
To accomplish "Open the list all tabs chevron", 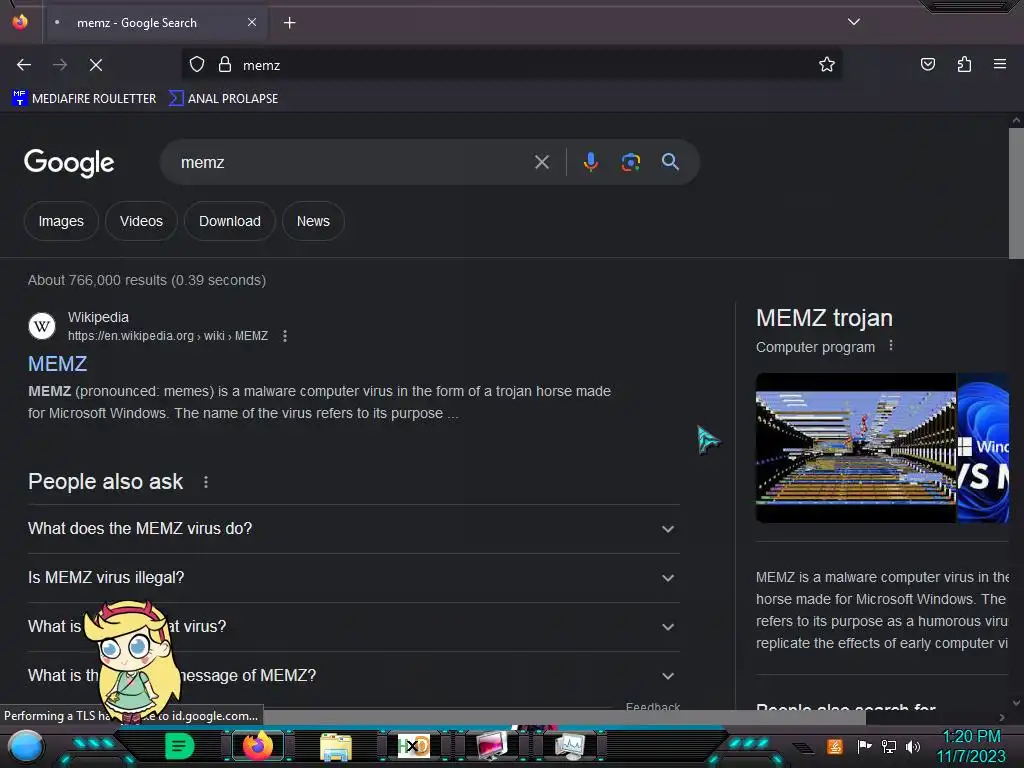I will [x=854, y=22].
